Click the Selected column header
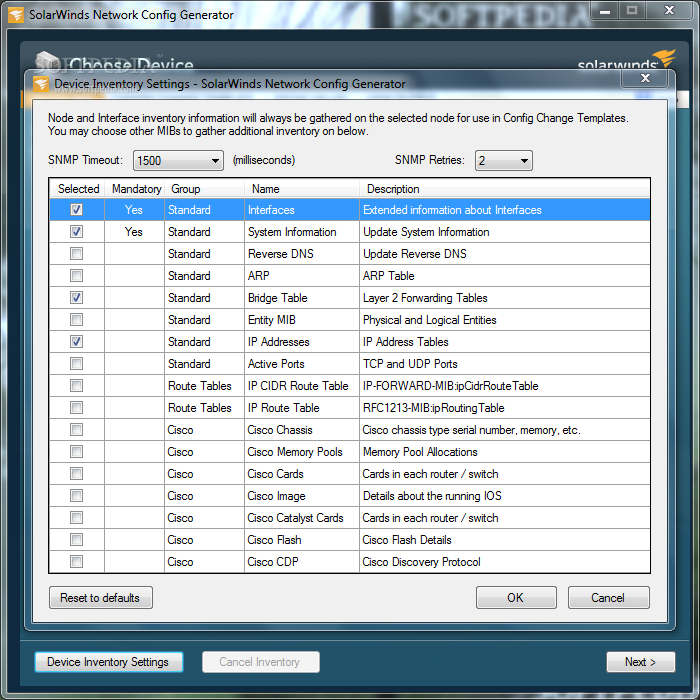 coord(78,189)
